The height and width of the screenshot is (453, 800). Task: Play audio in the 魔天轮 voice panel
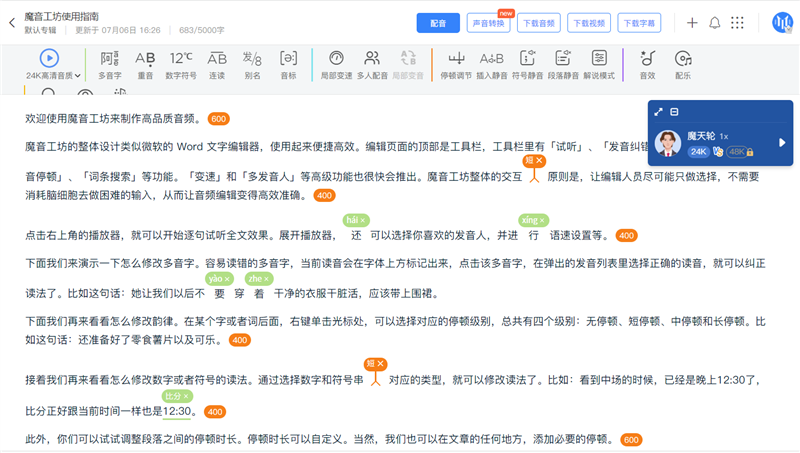(783, 142)
